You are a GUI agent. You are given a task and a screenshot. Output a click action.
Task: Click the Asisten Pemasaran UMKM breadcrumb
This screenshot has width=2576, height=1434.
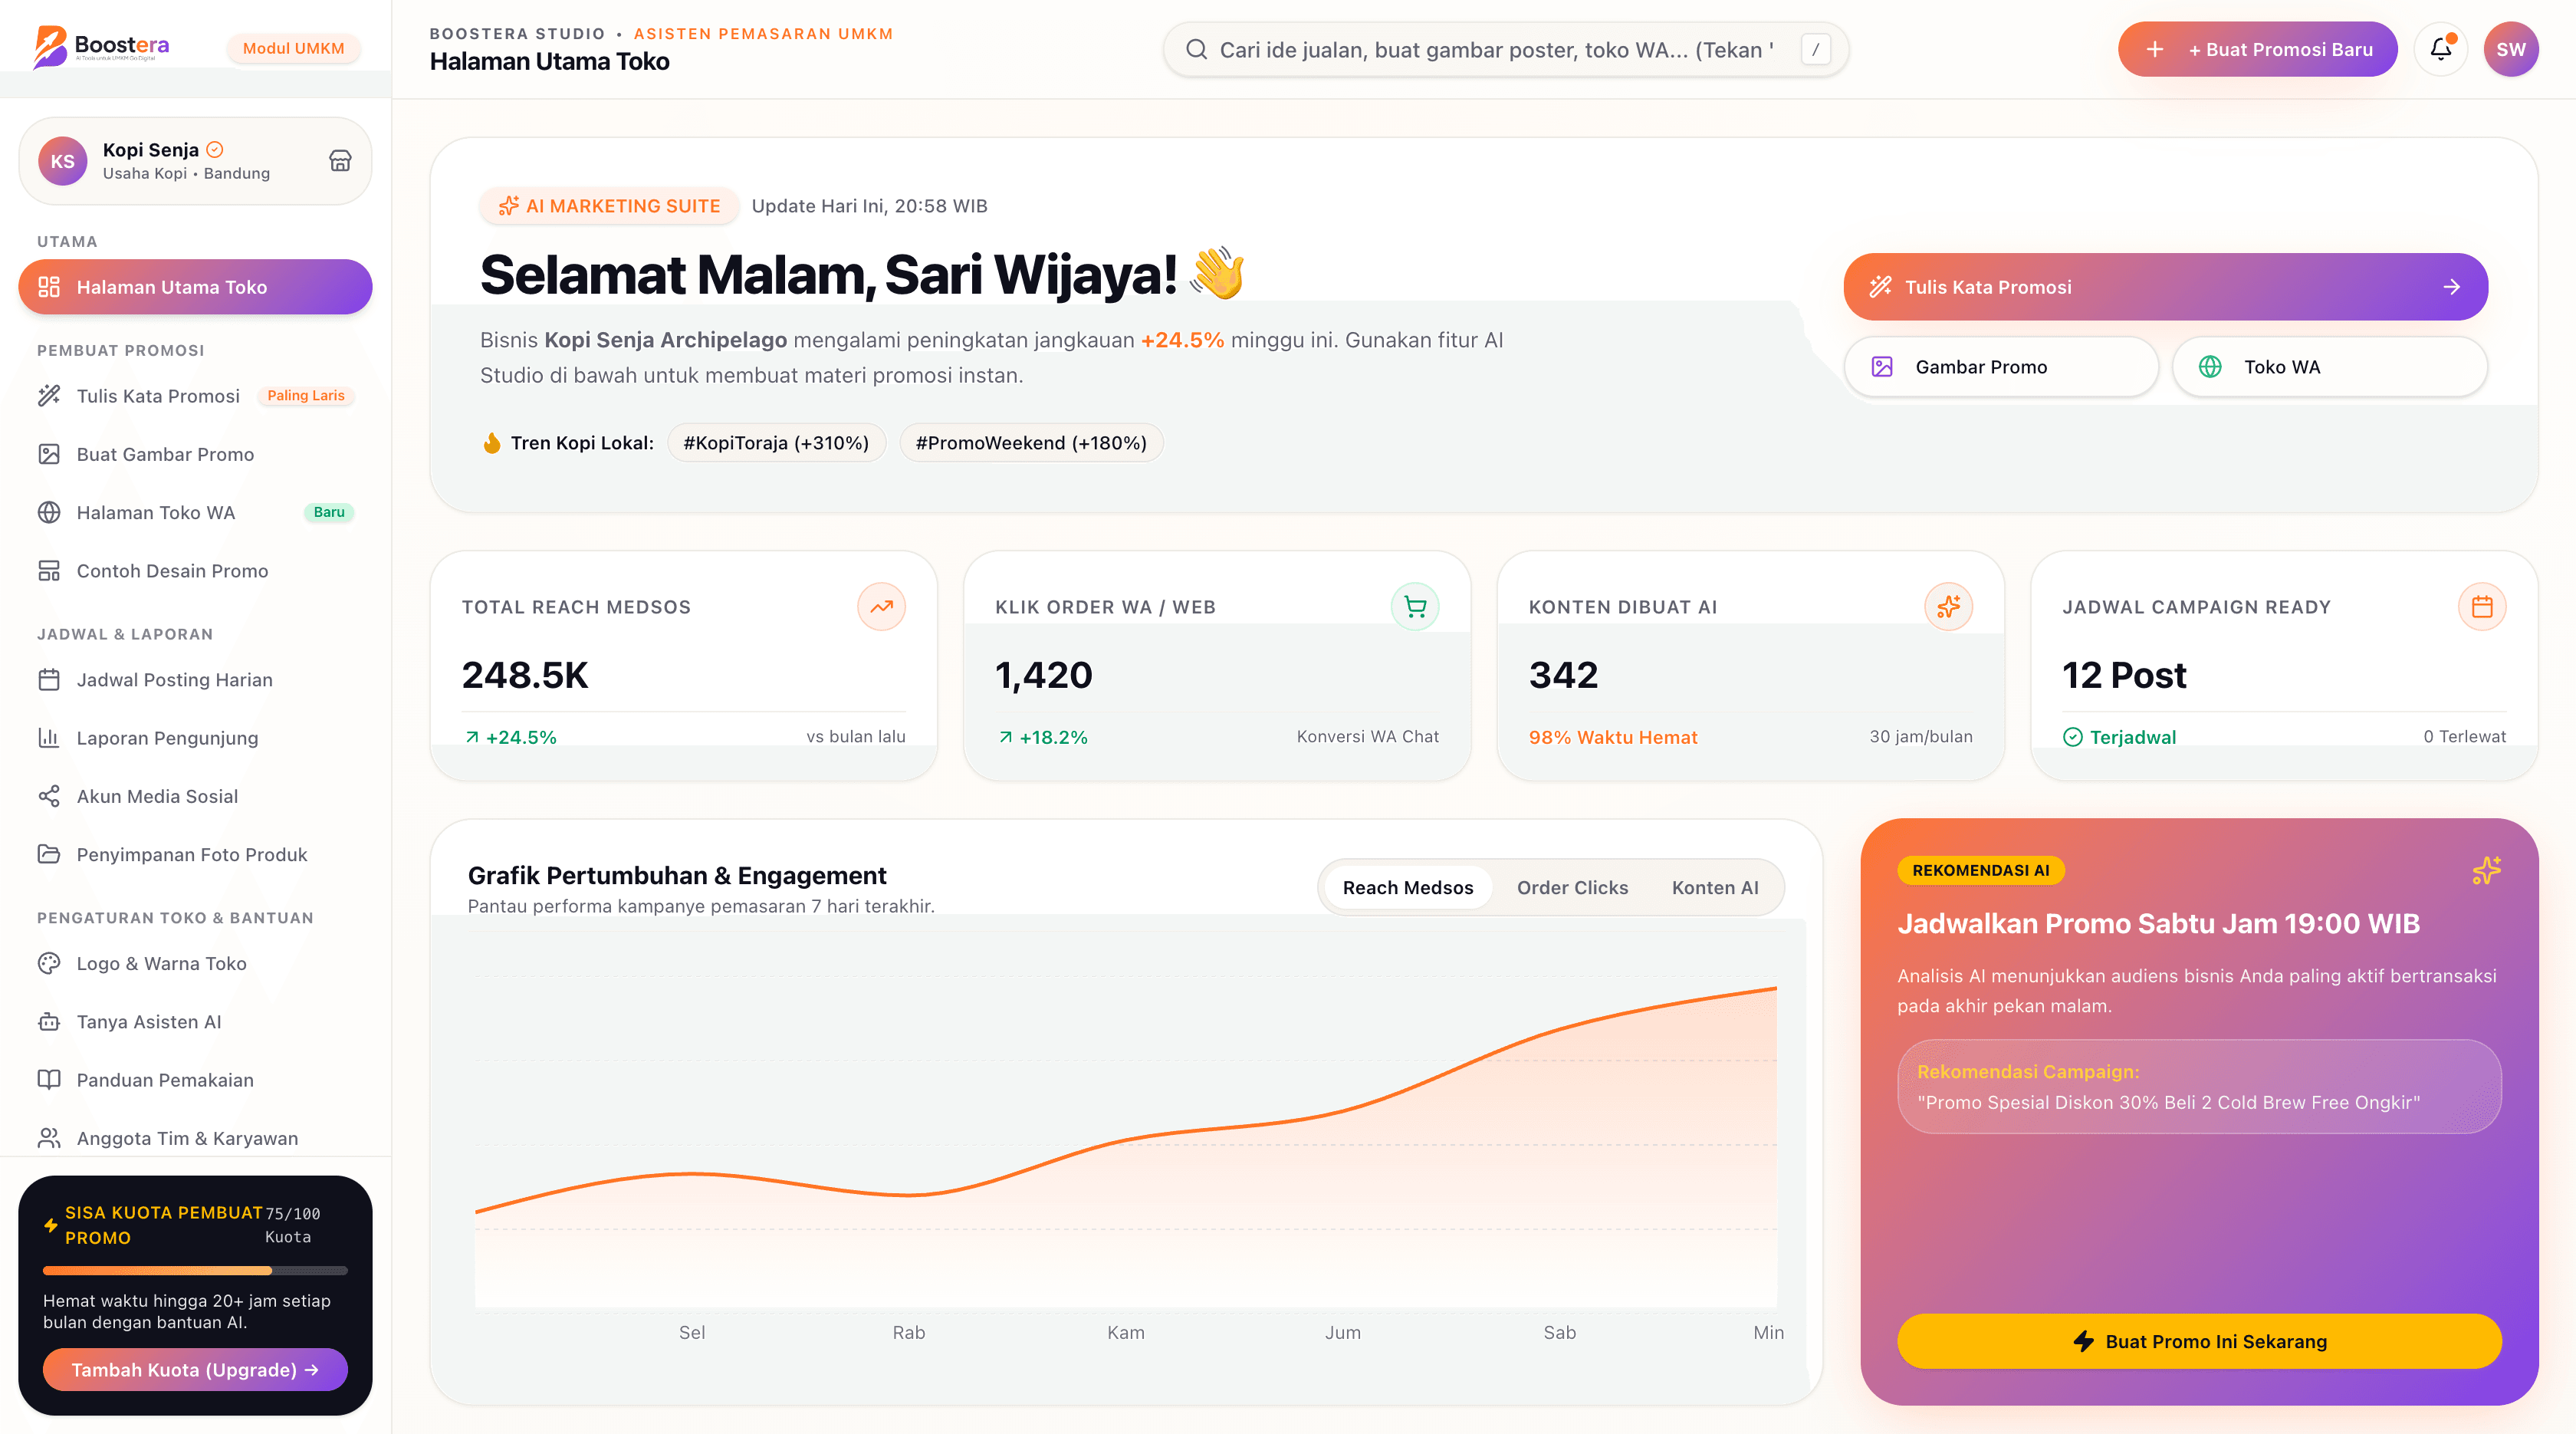pyautogui.click(x=763, y=34)
